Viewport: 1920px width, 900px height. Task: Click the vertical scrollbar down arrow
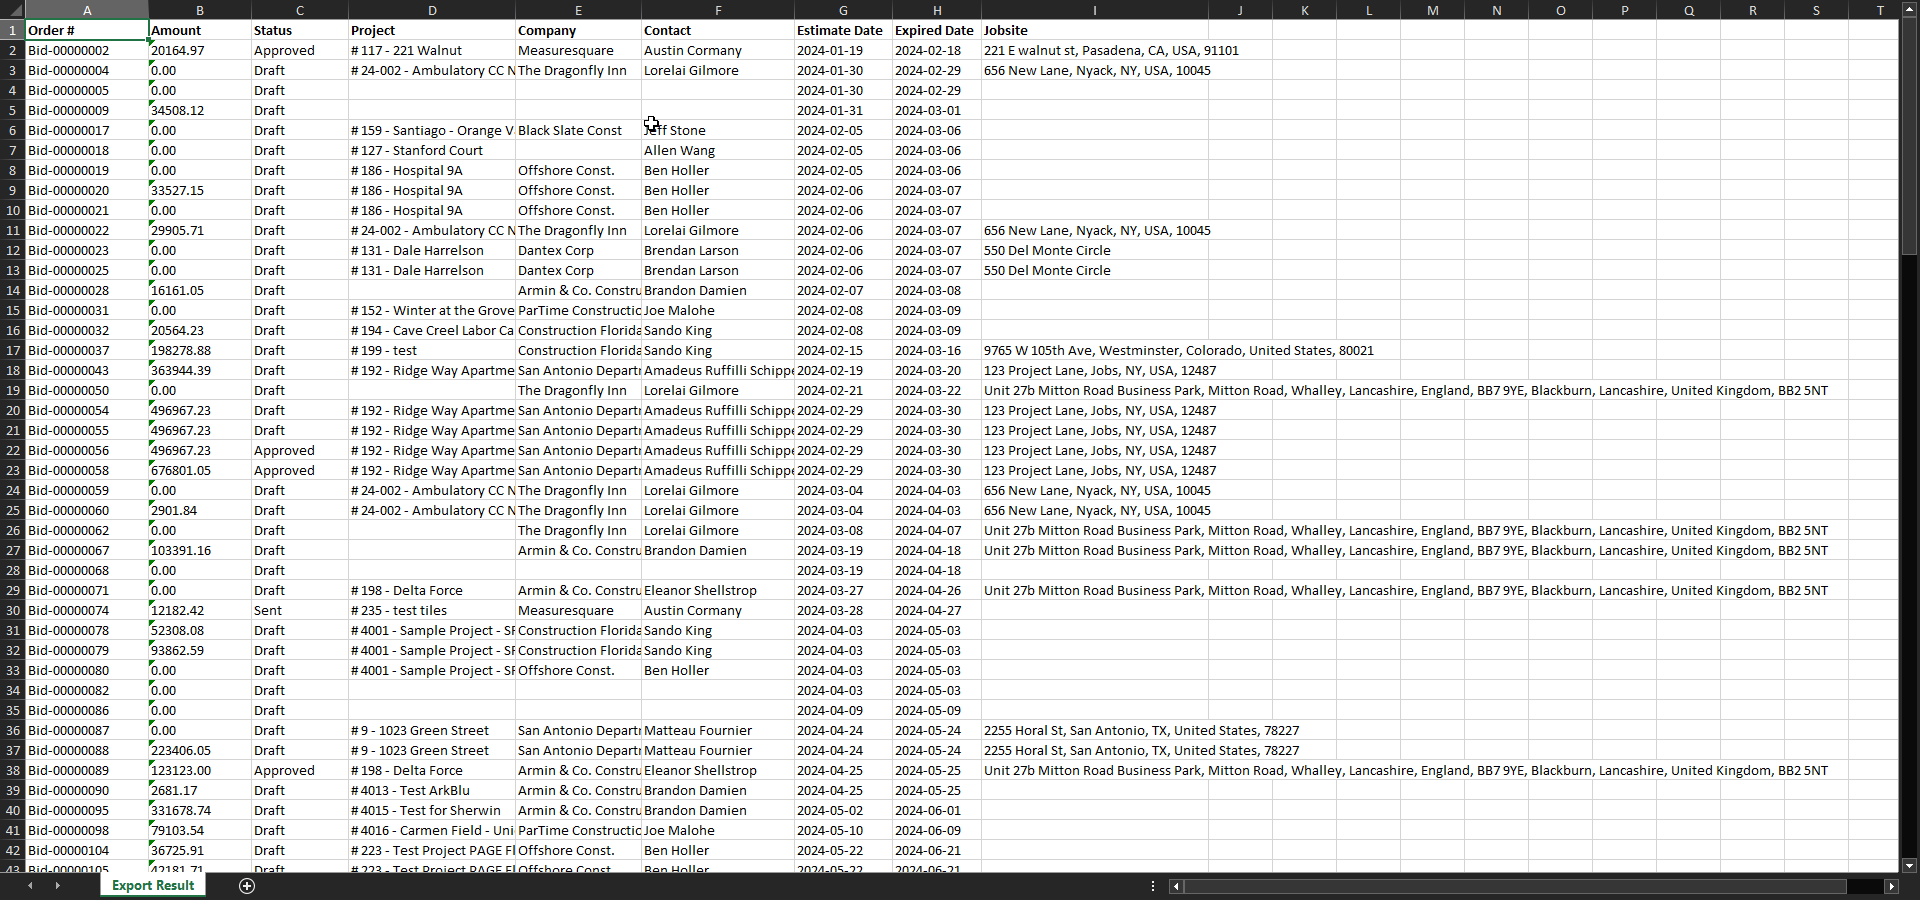click(x=1909, y=866)
